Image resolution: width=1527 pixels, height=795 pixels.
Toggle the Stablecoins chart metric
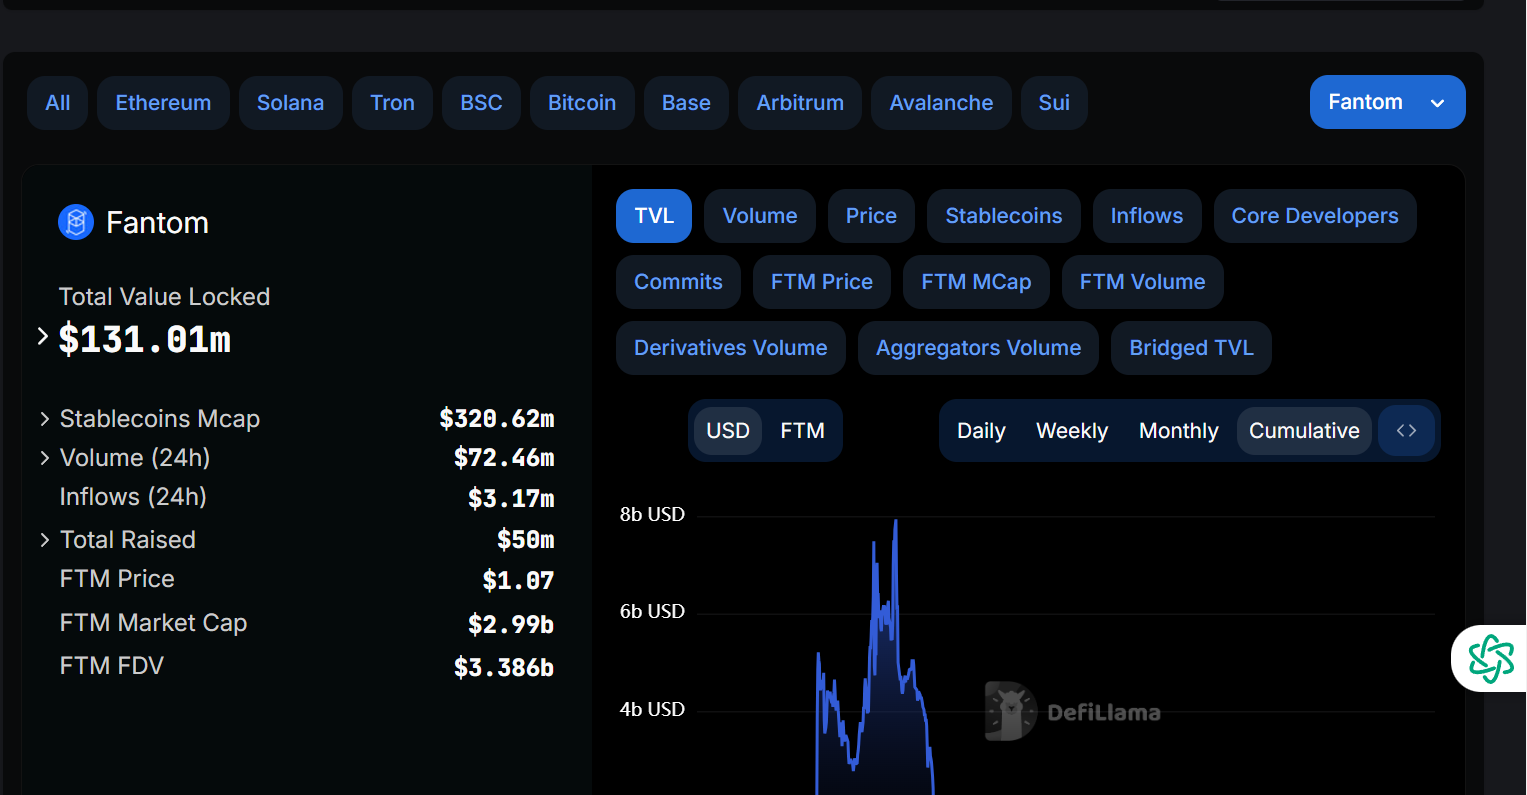pyautogui.click(x=1004, y=216)
